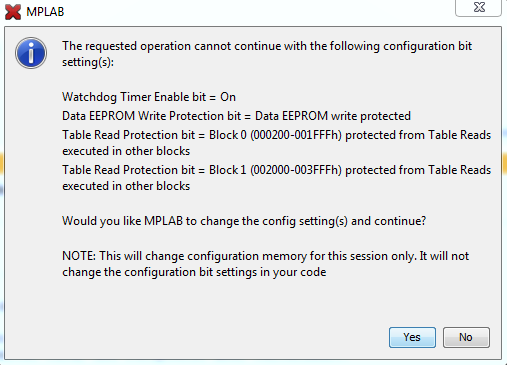Image resolution: width=507 pixels, height=365 pixels.
Task: Click the red MPLAB X logo icon
Action: (13, 12)
